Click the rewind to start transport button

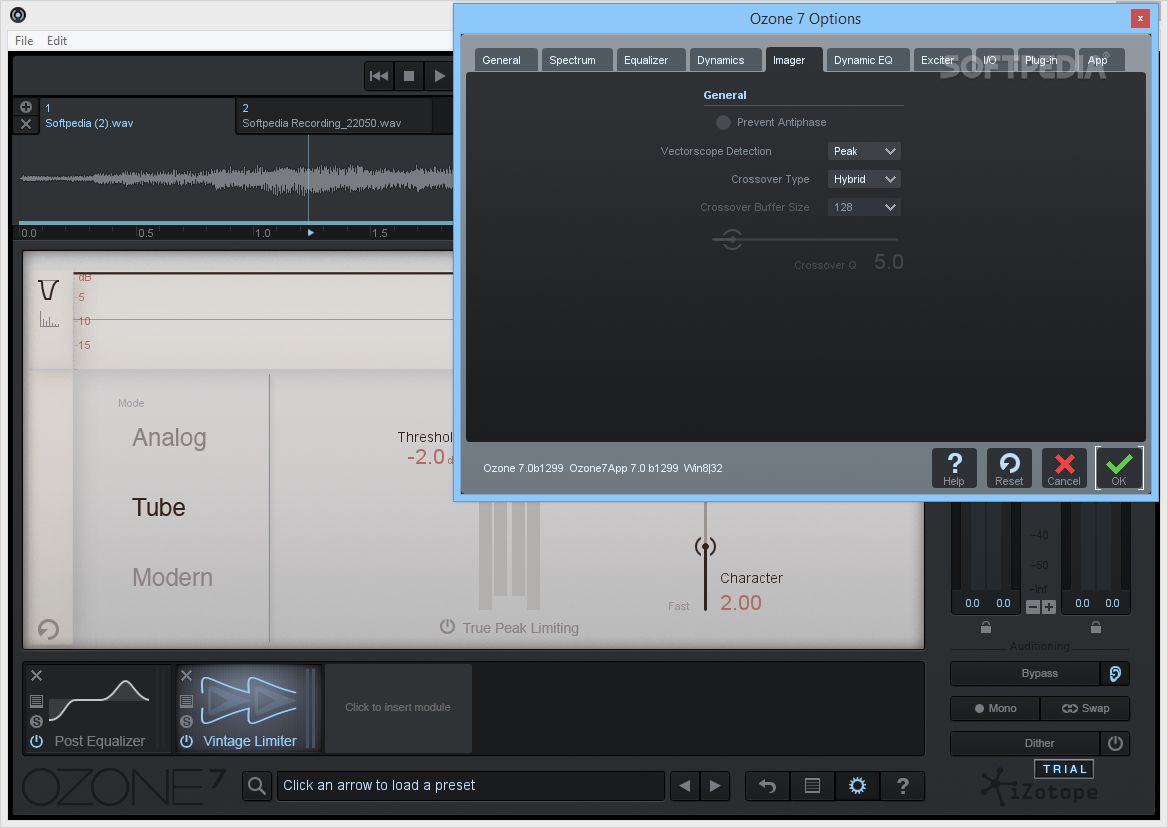(378, 76)
